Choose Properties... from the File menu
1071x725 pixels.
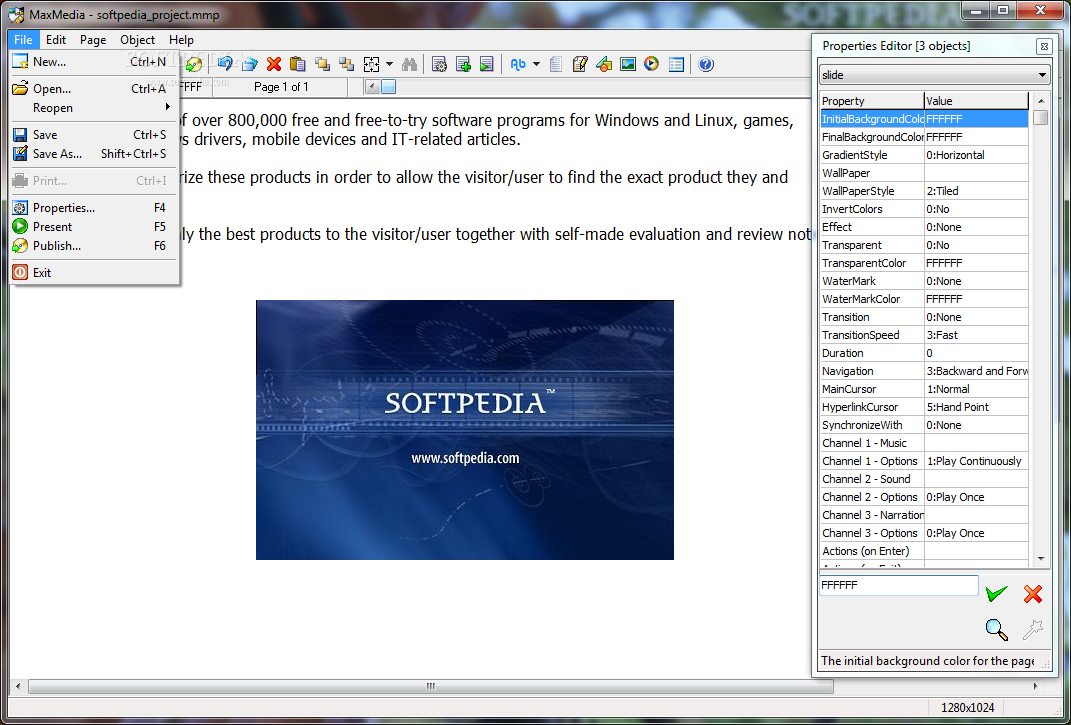click(x=95, y=208)
